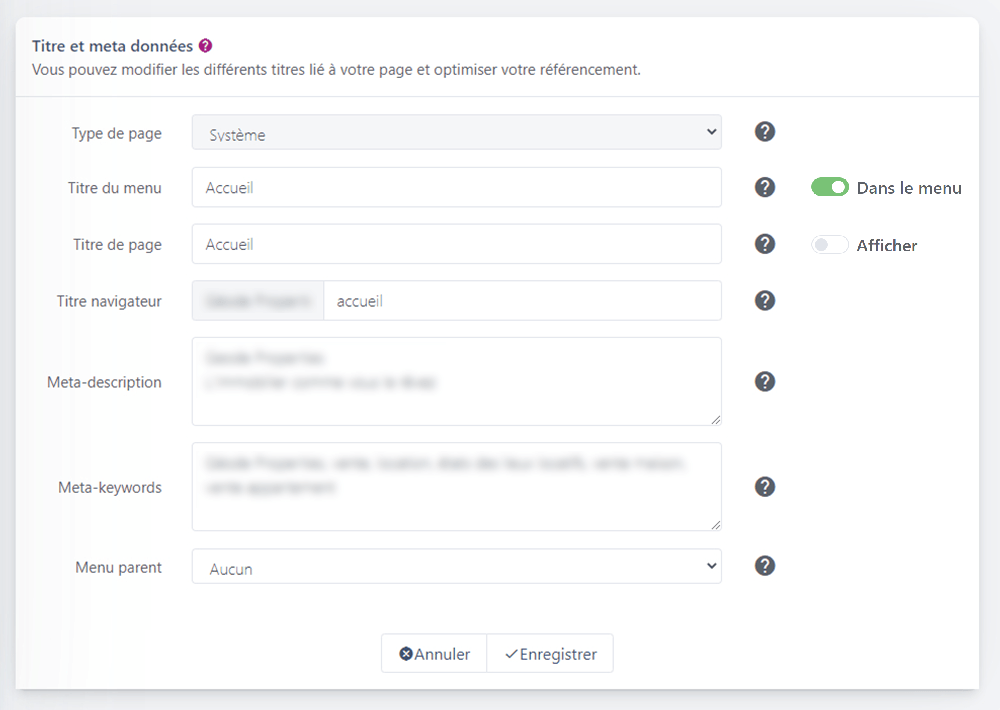Screen dimensions: 1000x710
Task: Click the Titre navigateur field containing accueil
Action: pyautogui.click(x=522, y=300)
